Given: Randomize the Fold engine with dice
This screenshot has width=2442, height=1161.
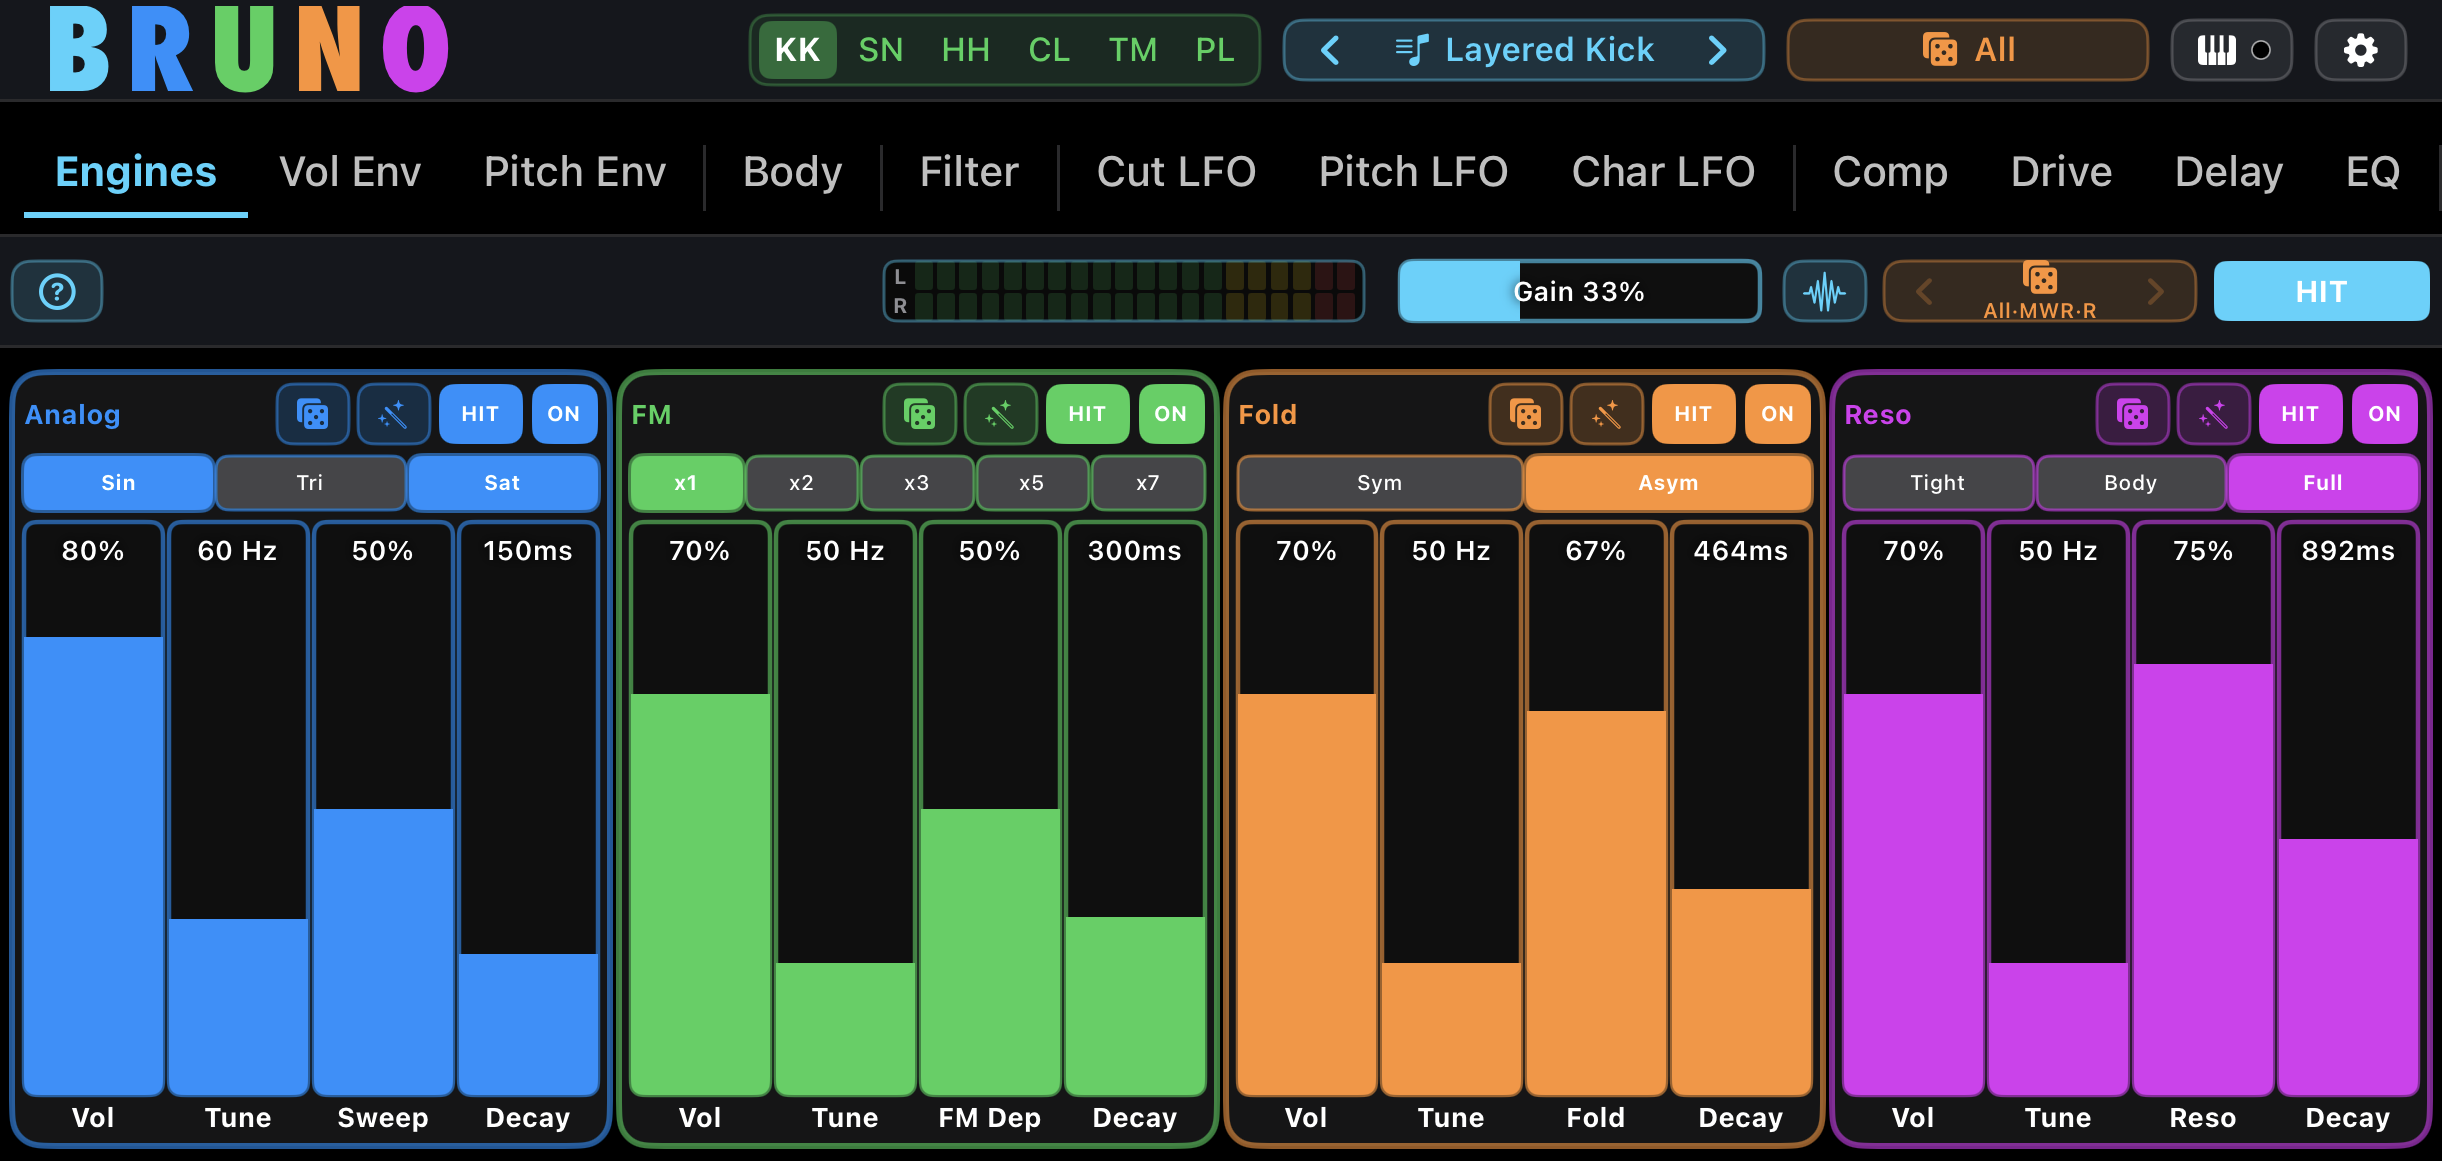Looking at the screenshot, I should (x=1526, y=414).
